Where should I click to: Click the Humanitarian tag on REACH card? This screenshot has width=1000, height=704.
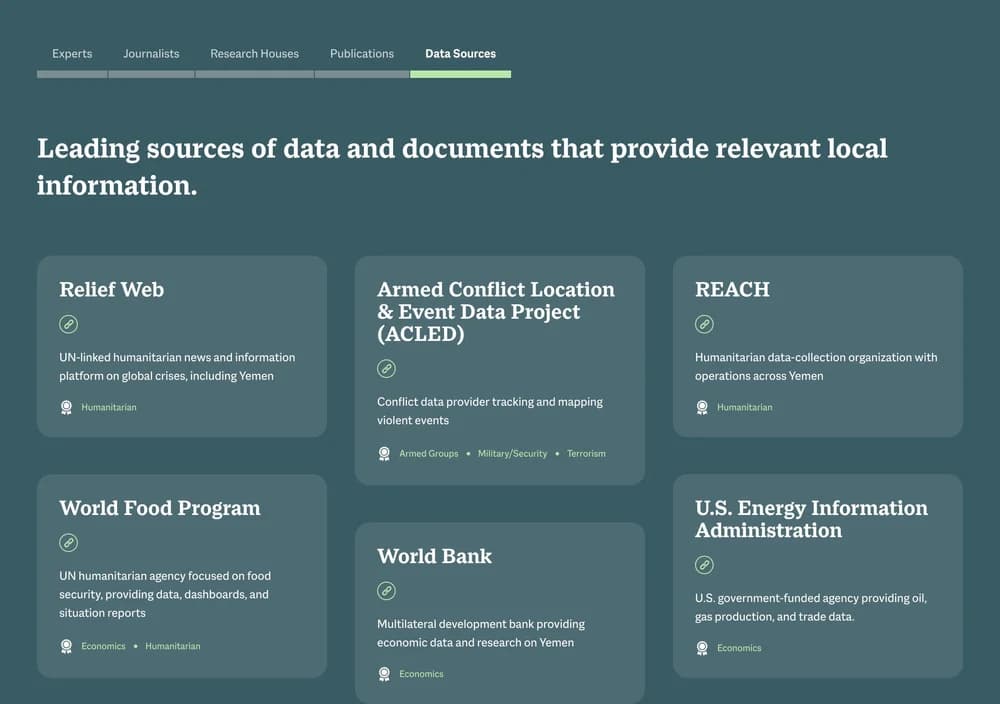[744, 407]
